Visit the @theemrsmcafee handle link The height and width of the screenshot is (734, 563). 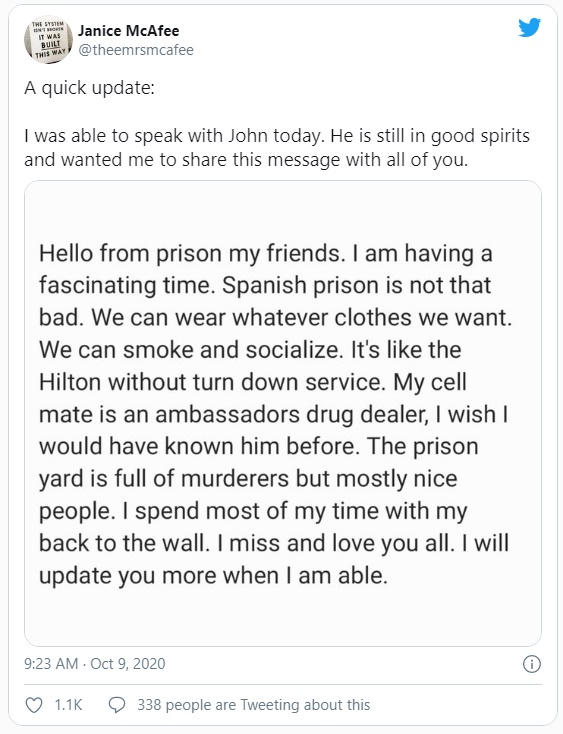pos(136,50)
